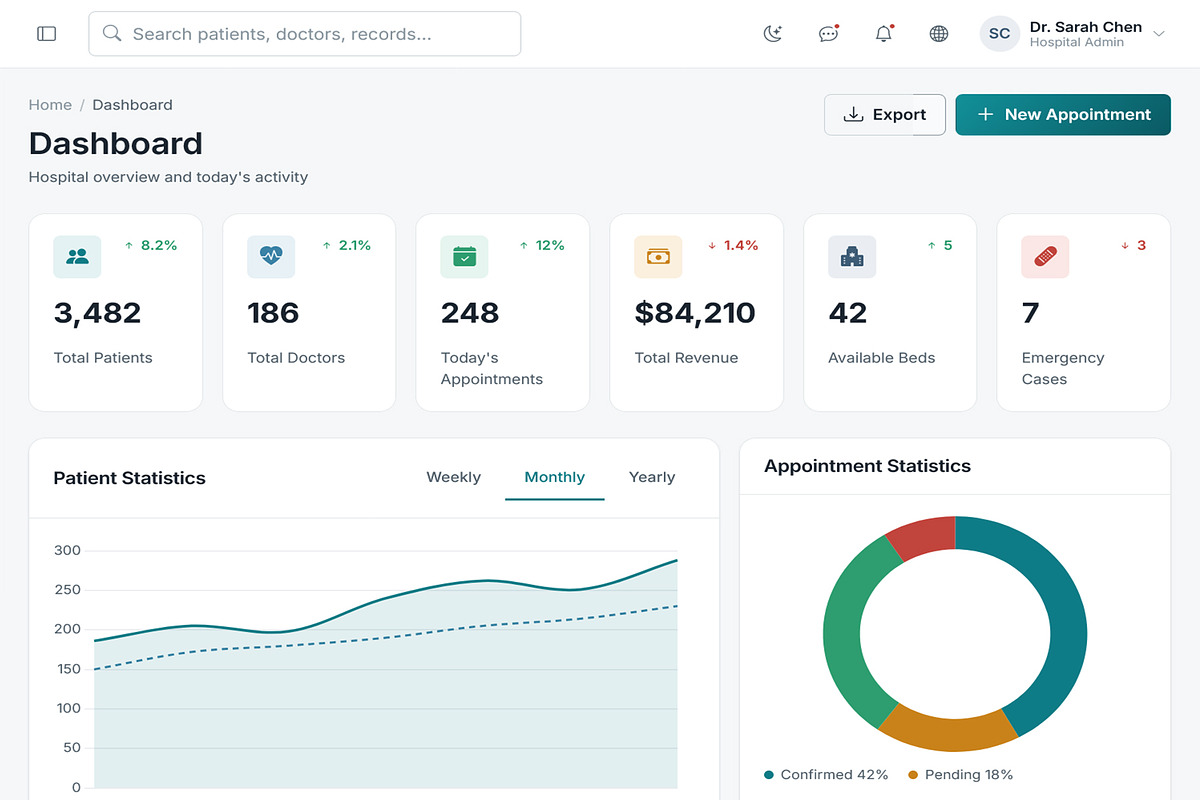Screen dimensions: 1200x800
Task: Click the 300 y-axis label
Action: 68,550
